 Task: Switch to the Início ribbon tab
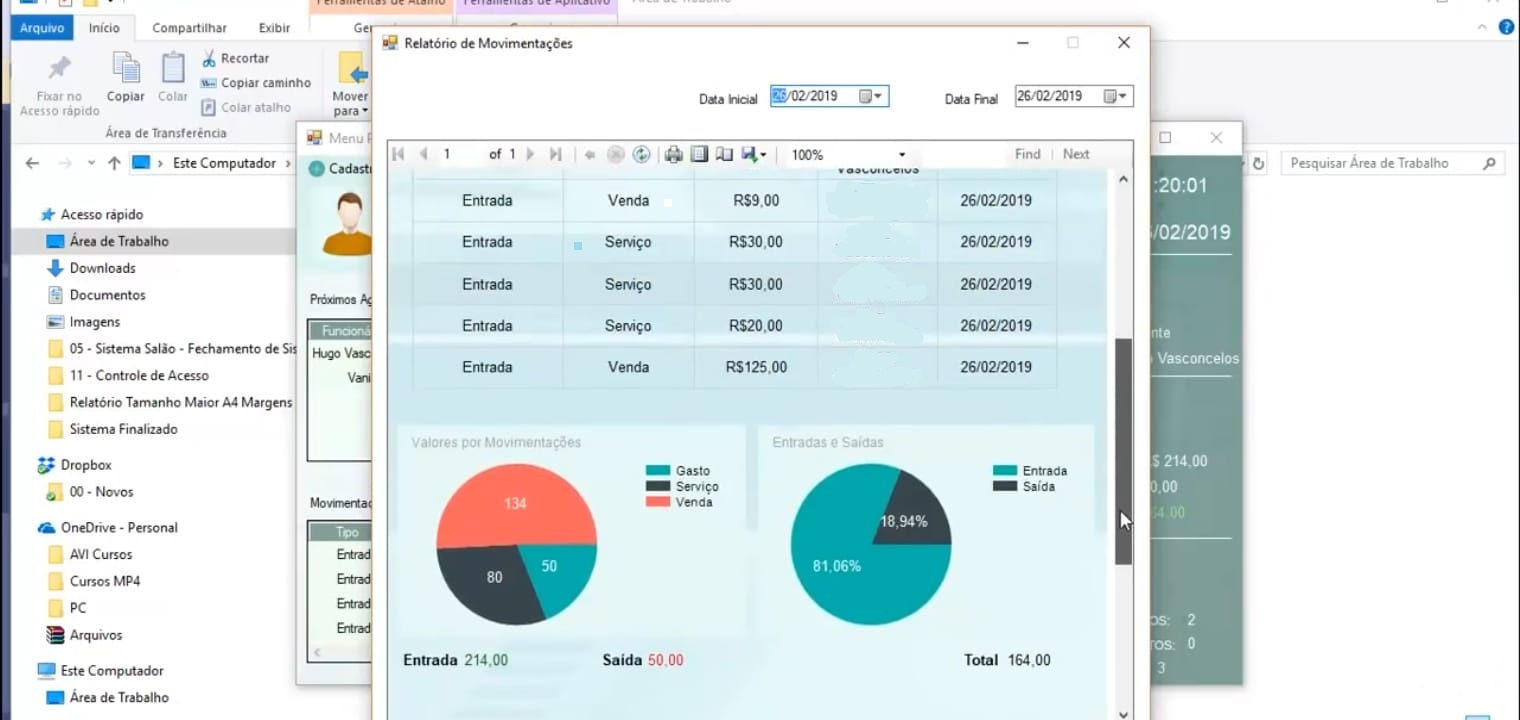104,28
